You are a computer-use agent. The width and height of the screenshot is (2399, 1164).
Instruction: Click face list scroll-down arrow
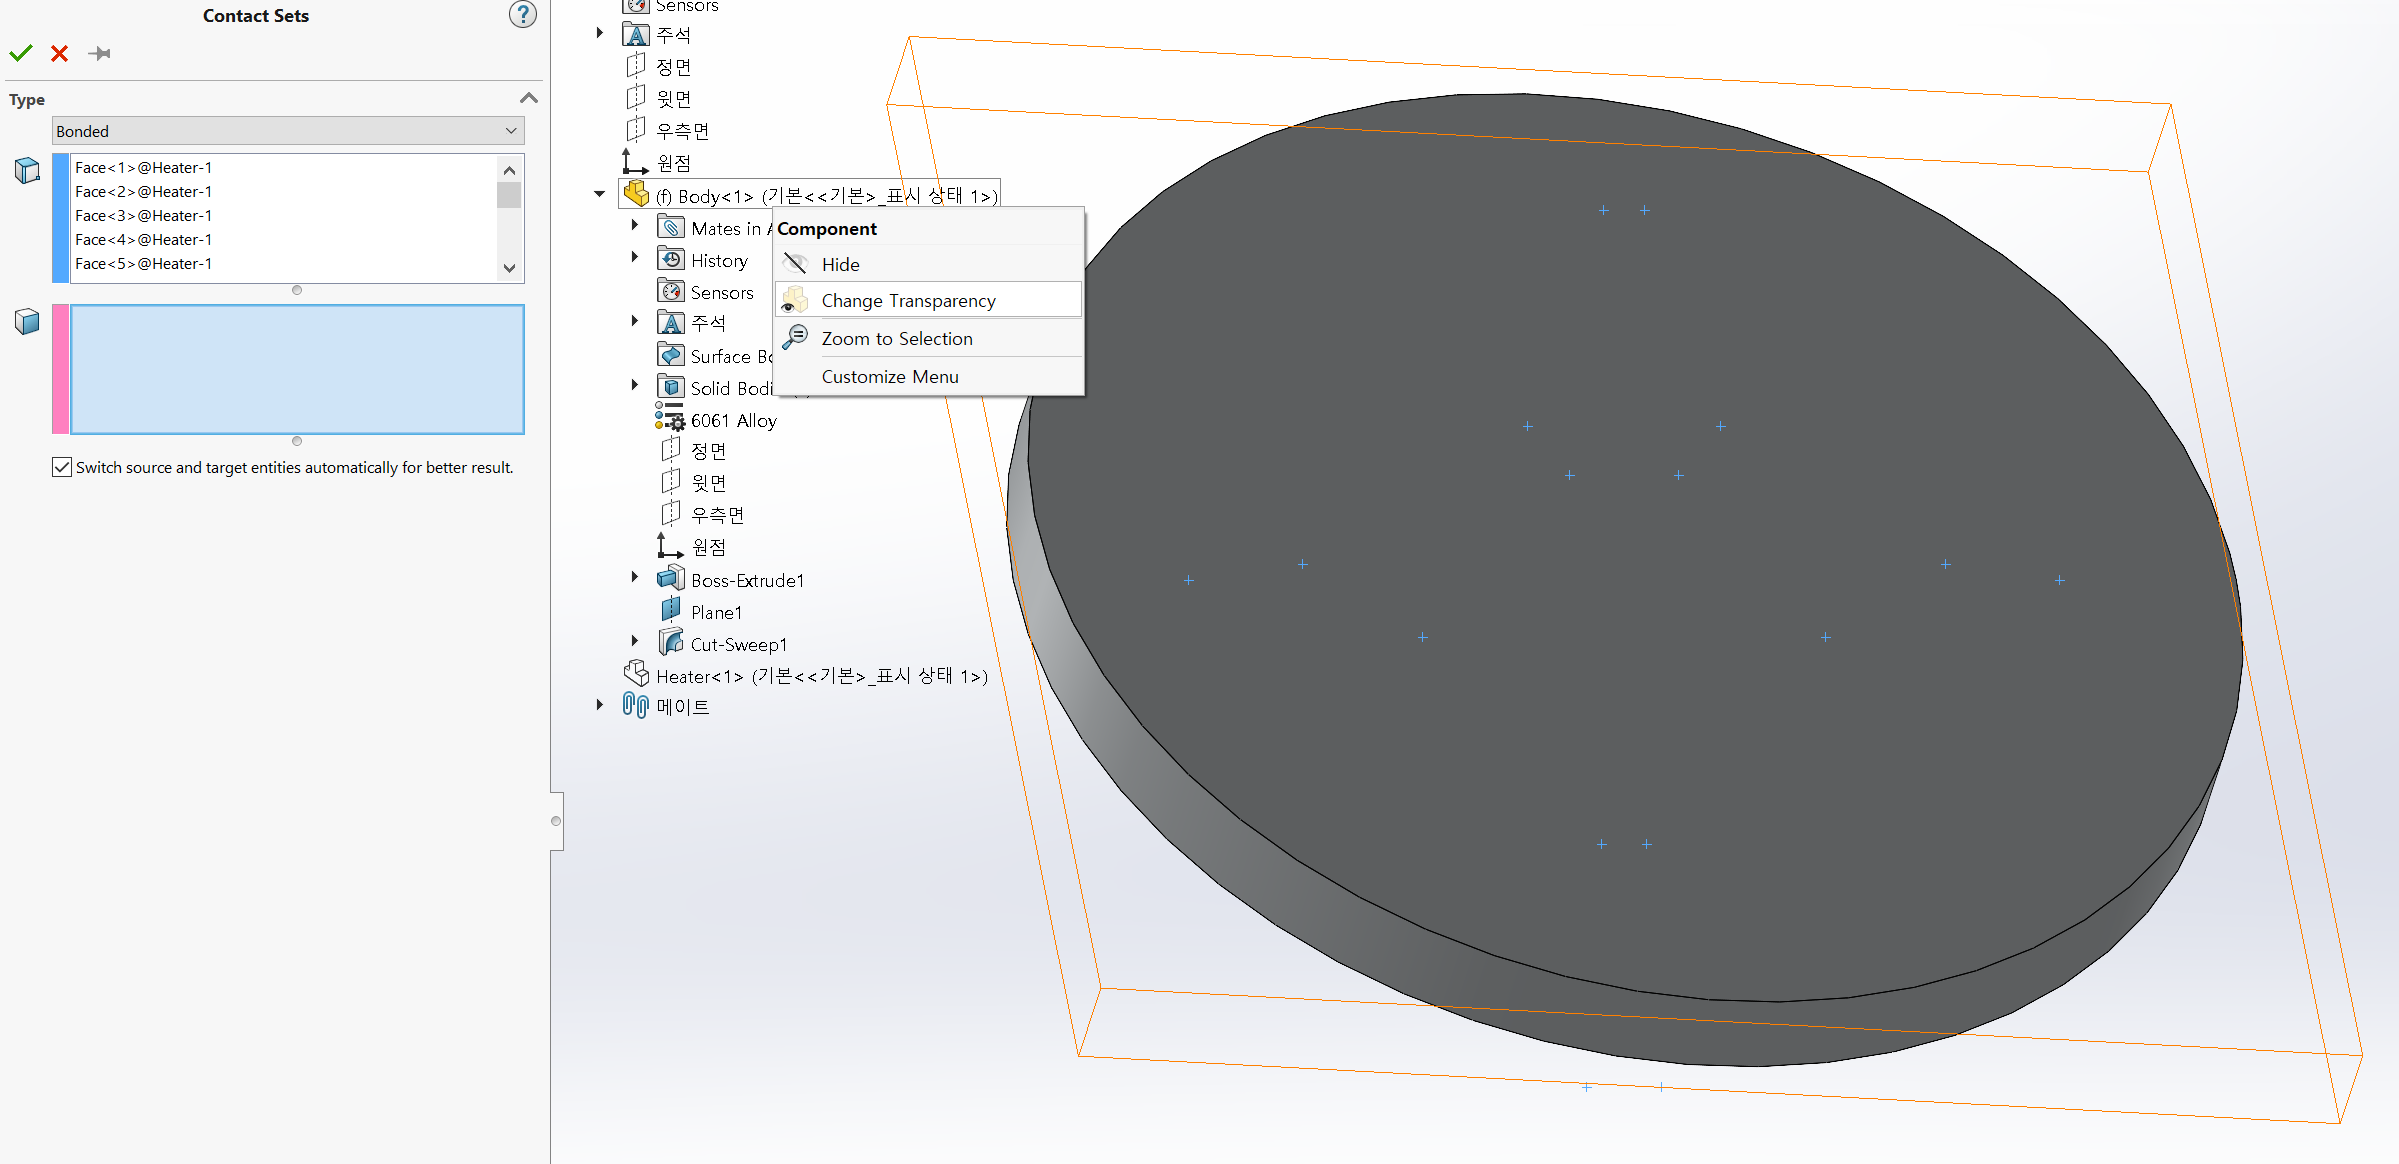[x=509, y=268]
